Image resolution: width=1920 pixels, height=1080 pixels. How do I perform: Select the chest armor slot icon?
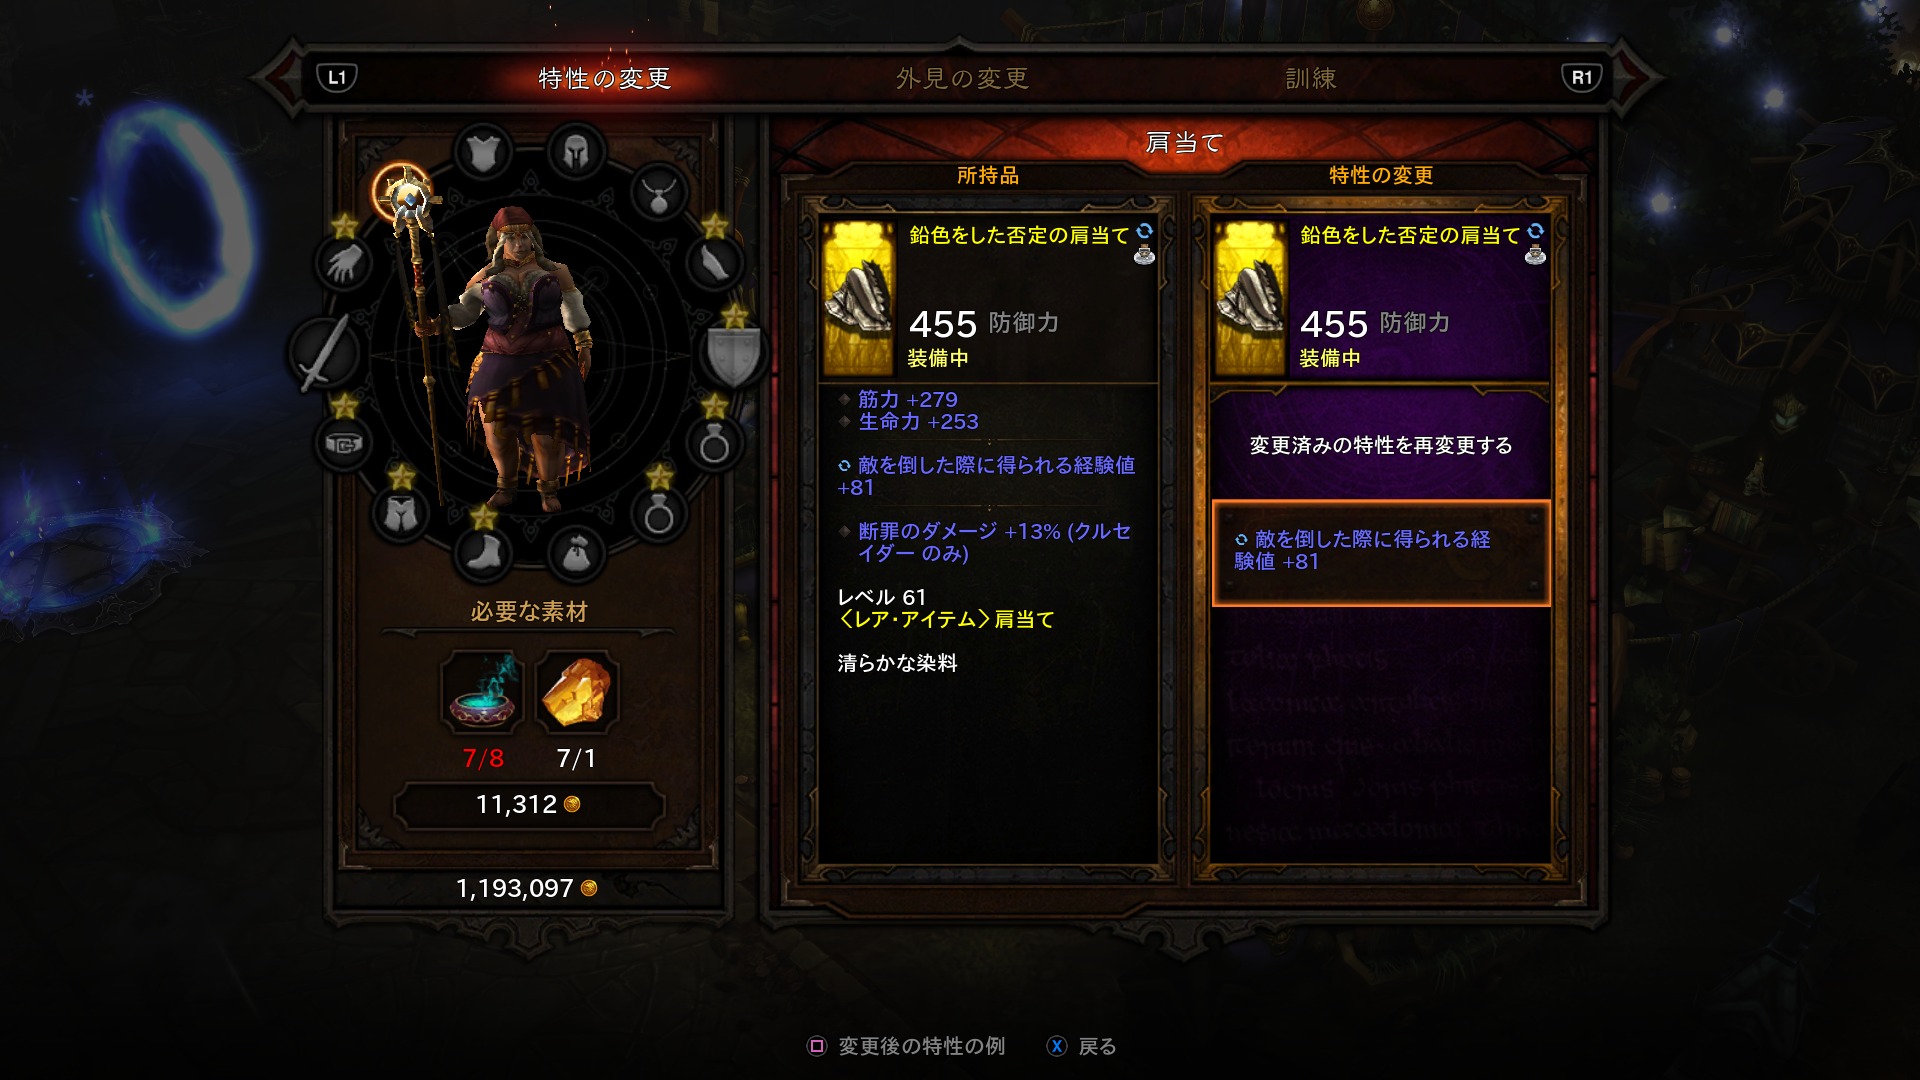[483, 153]
